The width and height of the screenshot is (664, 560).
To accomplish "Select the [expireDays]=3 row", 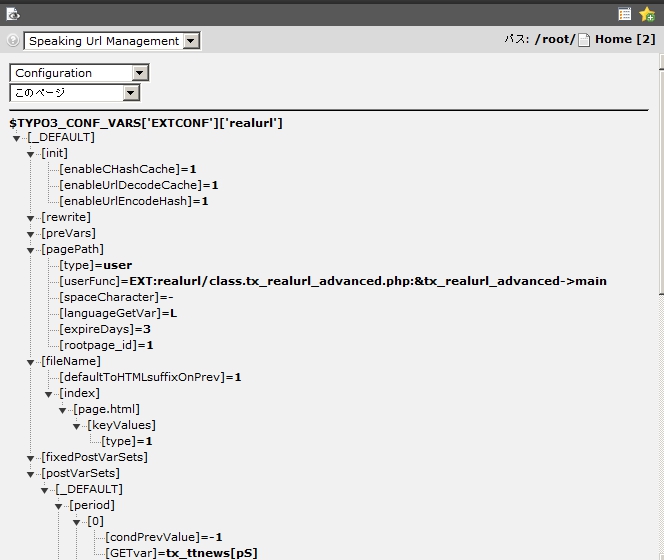I will pos(105,329).
